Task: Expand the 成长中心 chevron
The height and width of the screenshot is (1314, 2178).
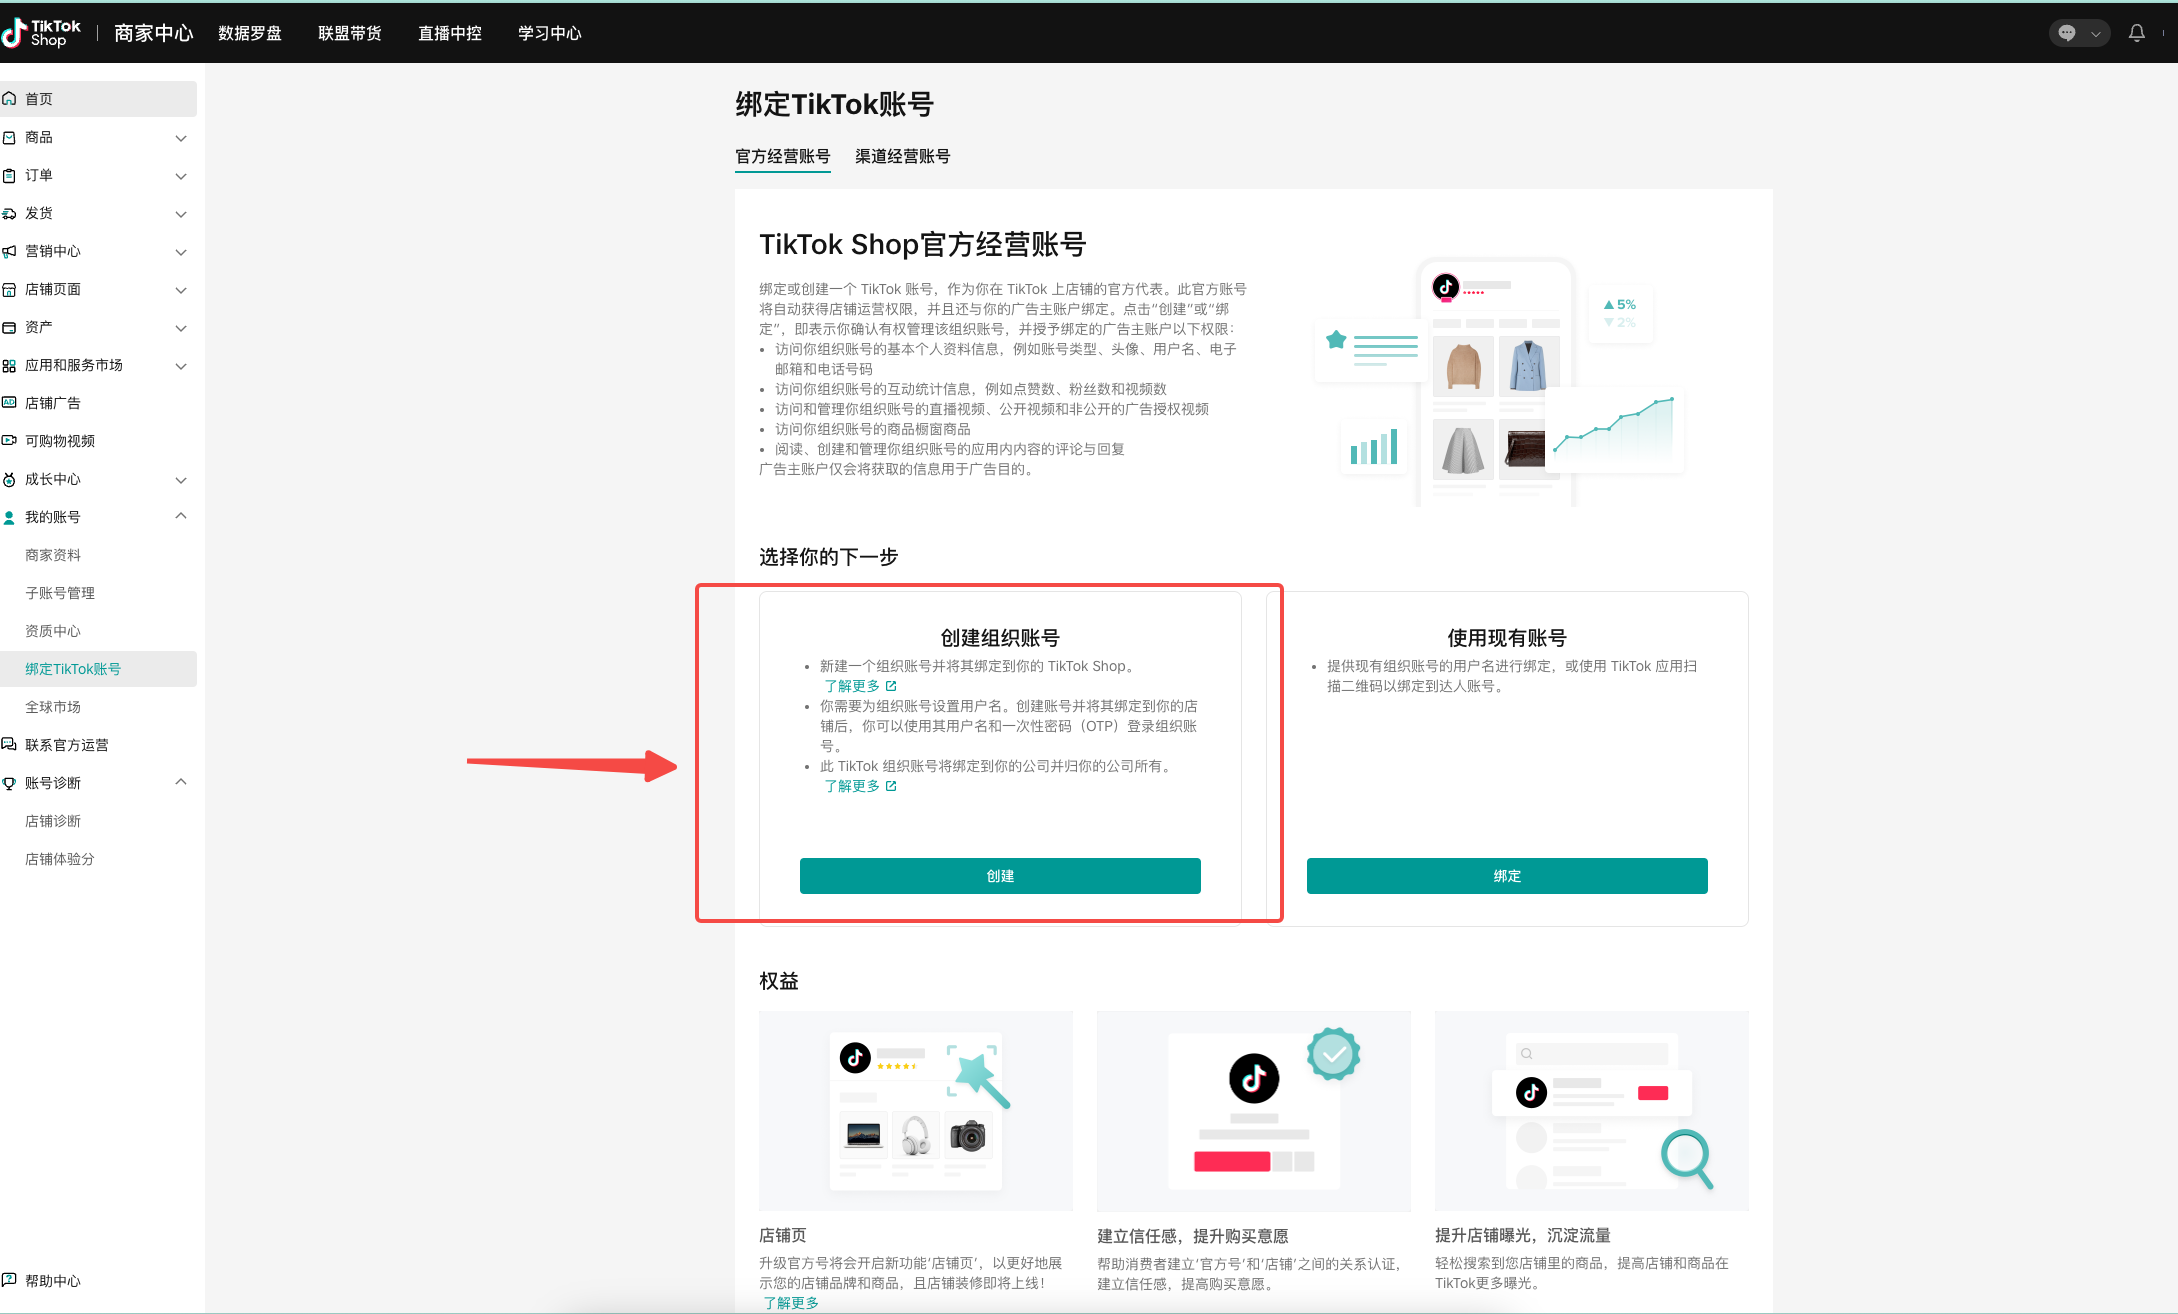Action: 181,480
